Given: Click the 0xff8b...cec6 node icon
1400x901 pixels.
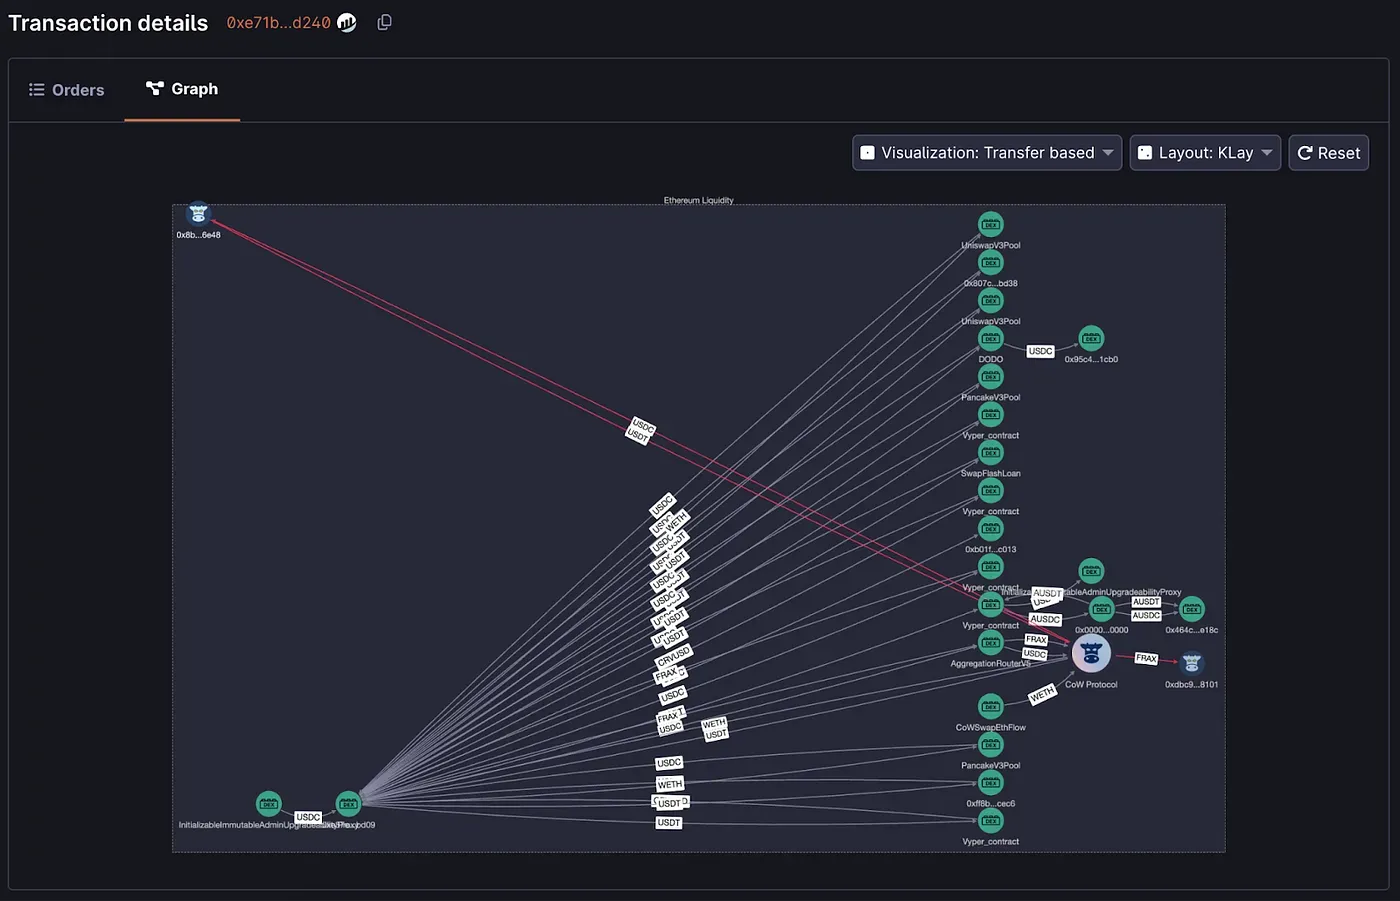Looking at the screenshot, I should point(990,783).
